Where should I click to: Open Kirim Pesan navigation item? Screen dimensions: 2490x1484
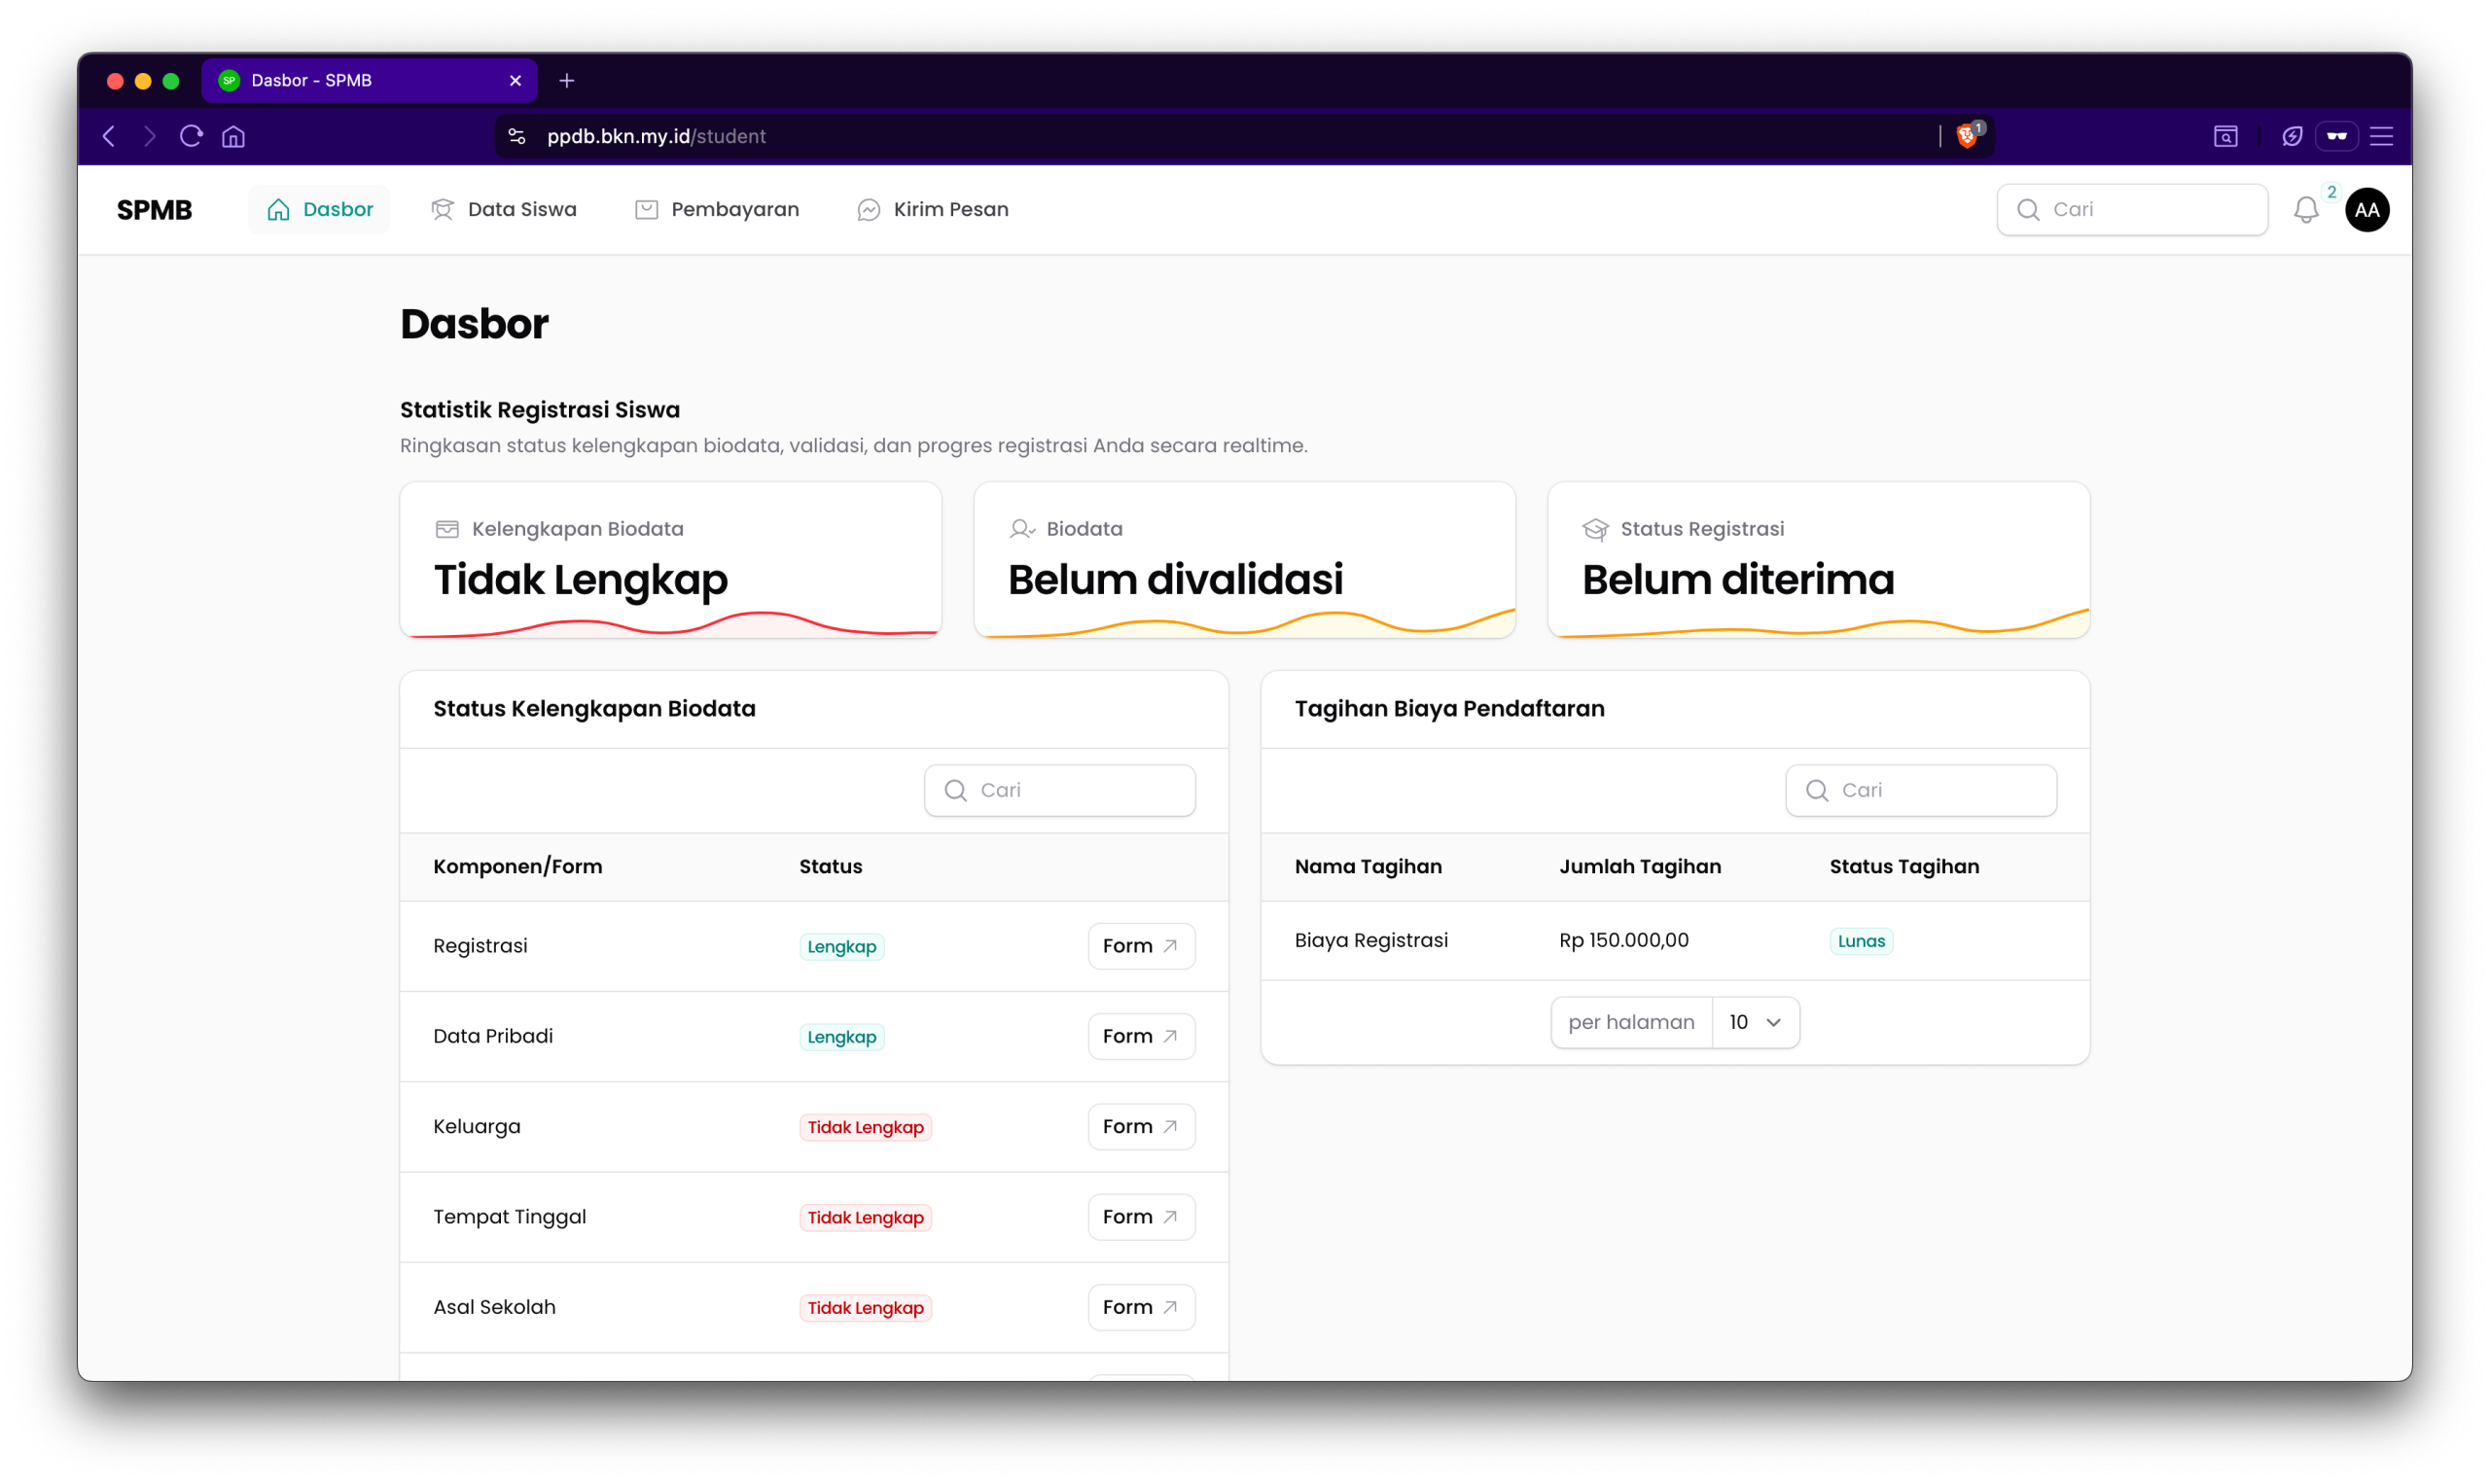(932, 209)
